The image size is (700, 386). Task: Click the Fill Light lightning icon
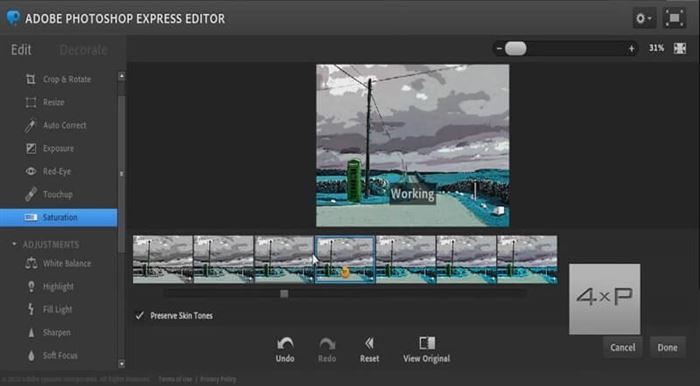(31, 309)
